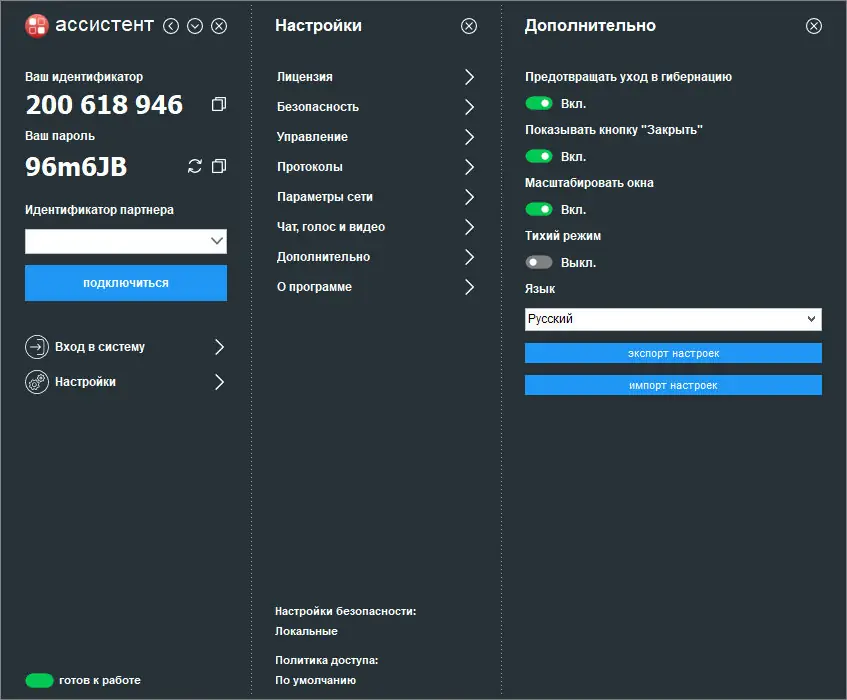
Task: Click the «экспорт настроек» button
Action: 673,353
